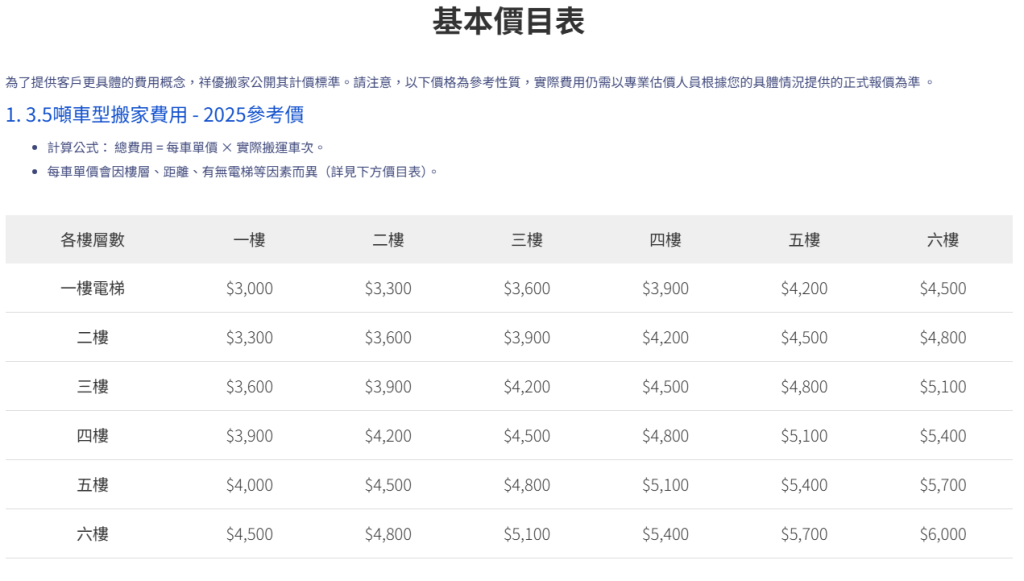
Task: Select the 五樓 column header
Action: click(x=804, y=240)
